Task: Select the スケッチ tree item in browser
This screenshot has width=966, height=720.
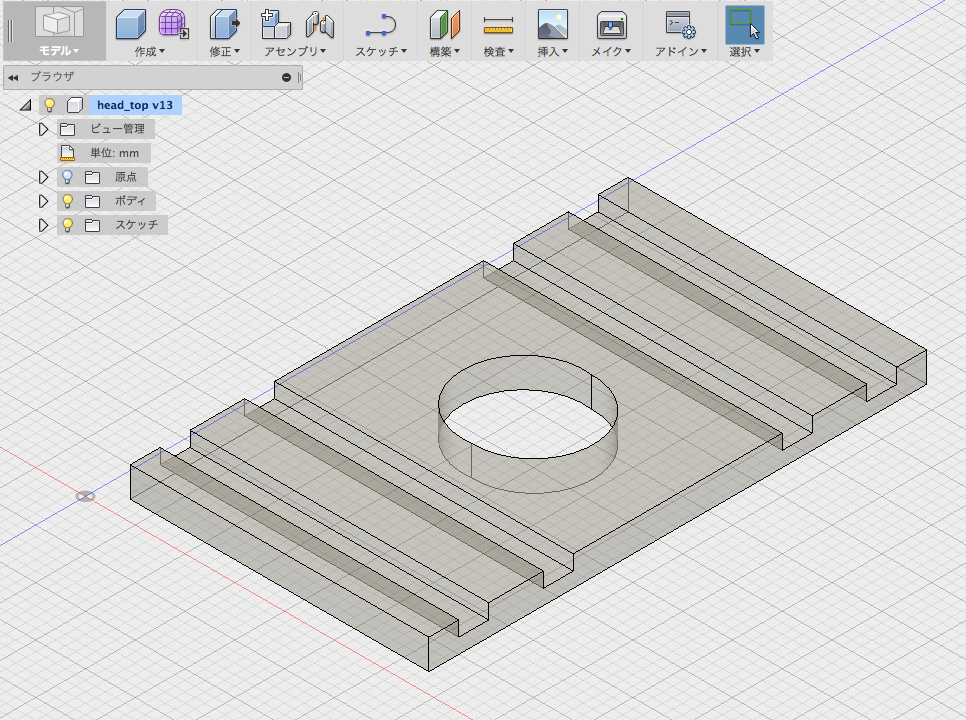Action: (136, 225)
